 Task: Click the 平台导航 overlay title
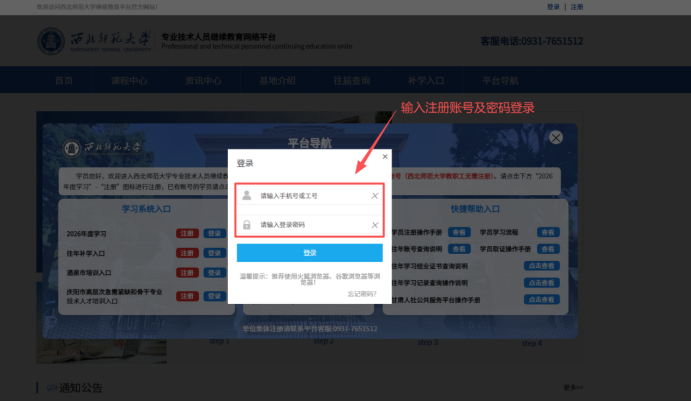point(309,143)
